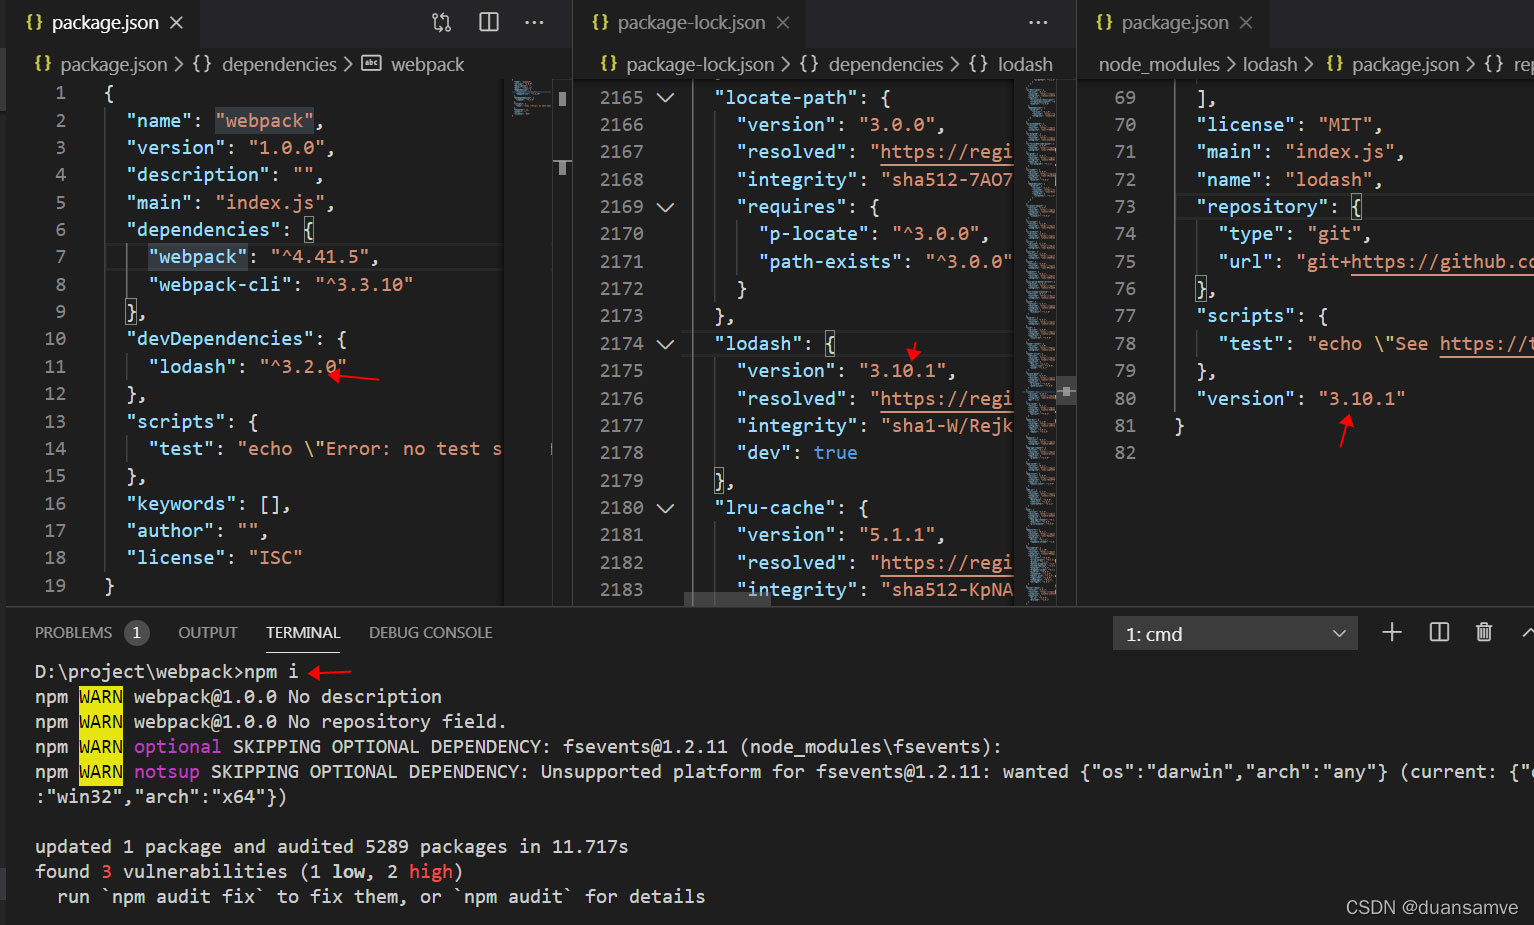Close the first package.json editor tab
This screenshot has height=925, width=1534.
[x=176, y=22]
